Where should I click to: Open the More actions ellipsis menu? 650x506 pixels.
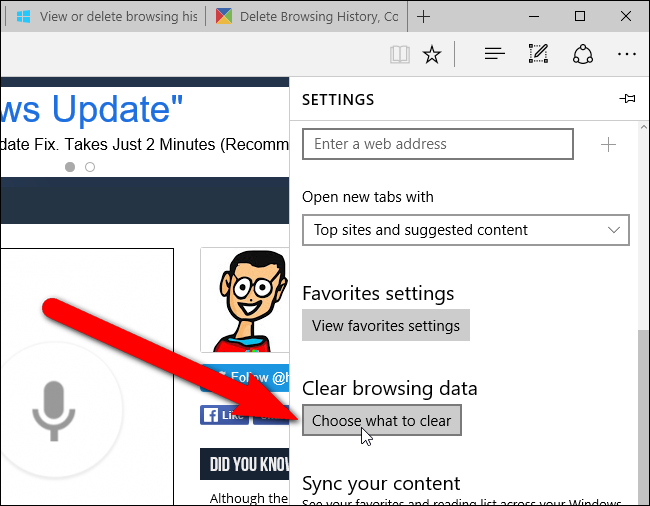pyautogui.click(x=626, y=54)
